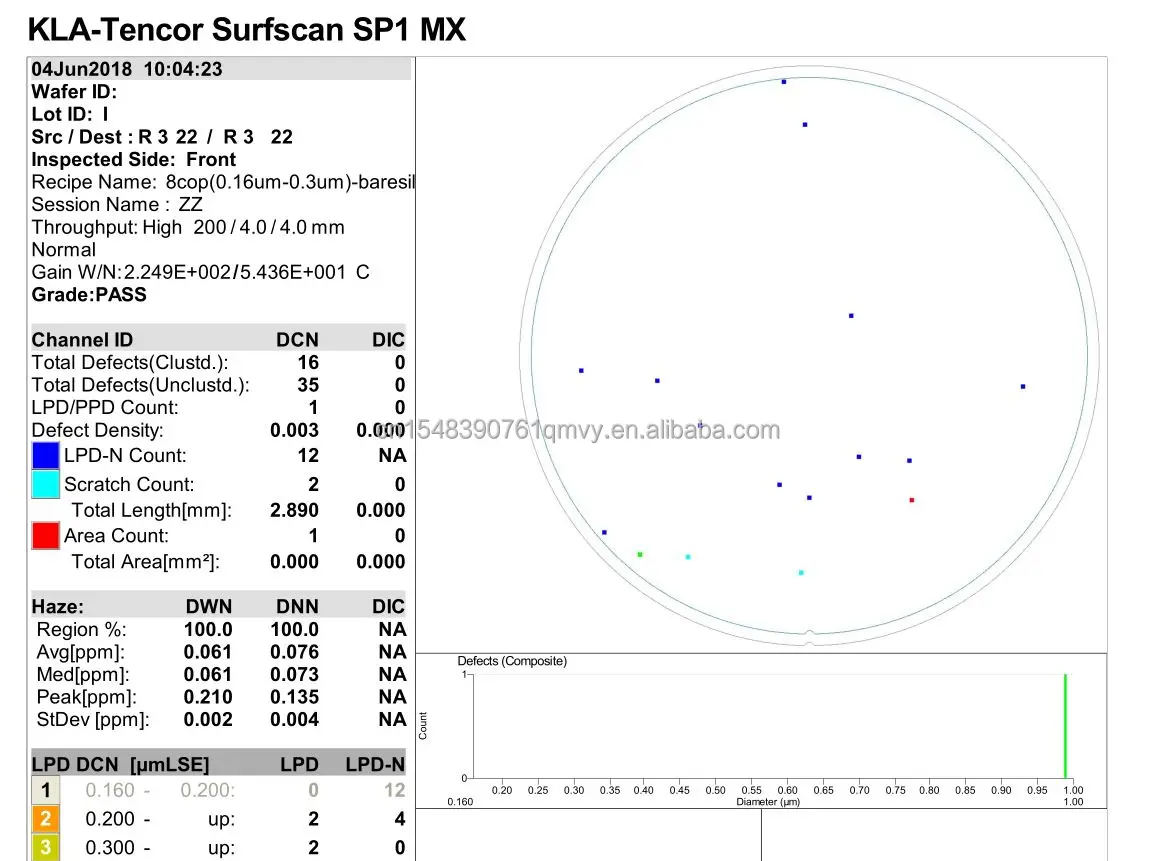Click the Wafer ID label
This screenshot has height=861, width=1154.
(x=74, y=91)
